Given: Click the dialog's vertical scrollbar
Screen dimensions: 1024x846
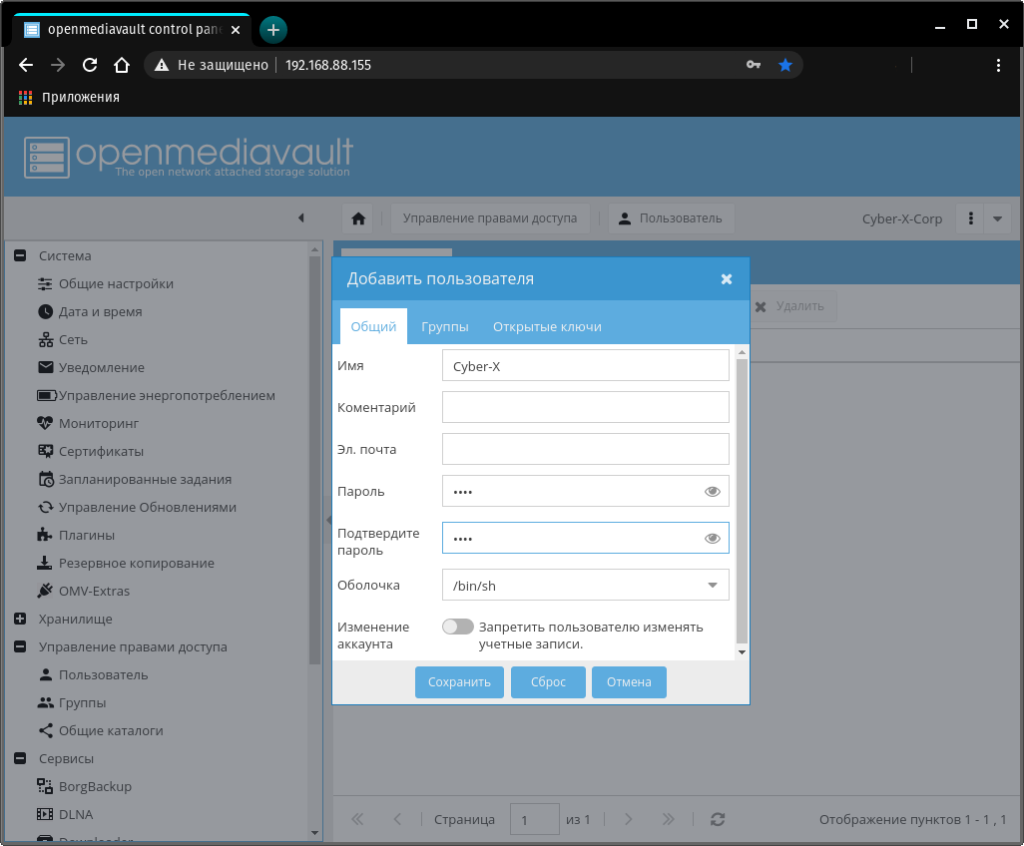Looking at the screenshot, I should (741, 500).
